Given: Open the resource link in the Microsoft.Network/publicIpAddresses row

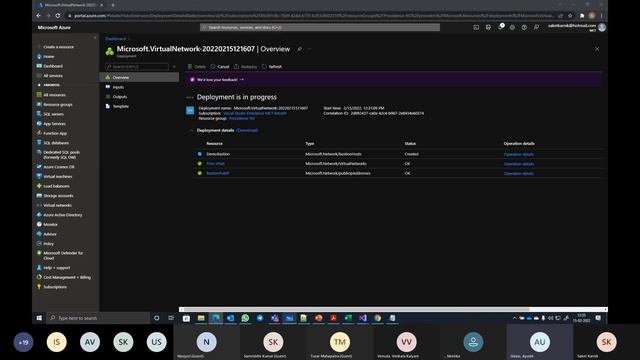Looking at the screenshot, I should coord(218,173).
